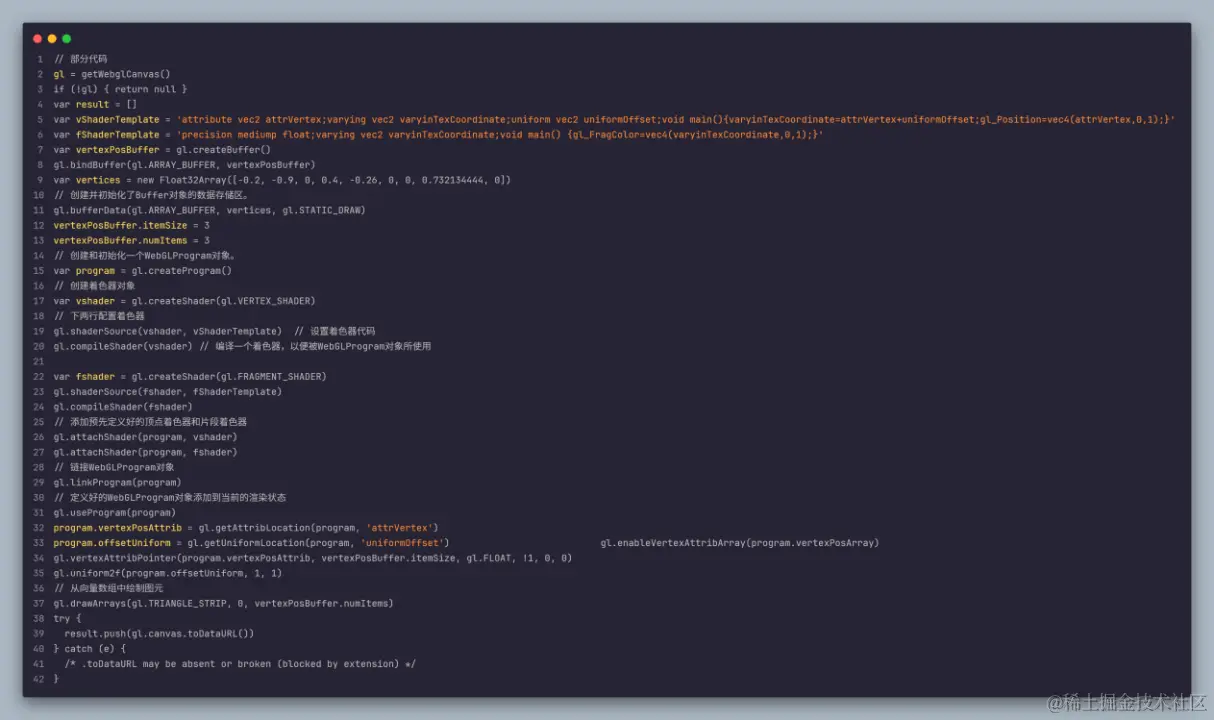Click 'gl.shaderSource(vshader, vShaderTemplate)'
Image resolution: width=1214 pixels, height=720 pixels.
tap(168, 331)
